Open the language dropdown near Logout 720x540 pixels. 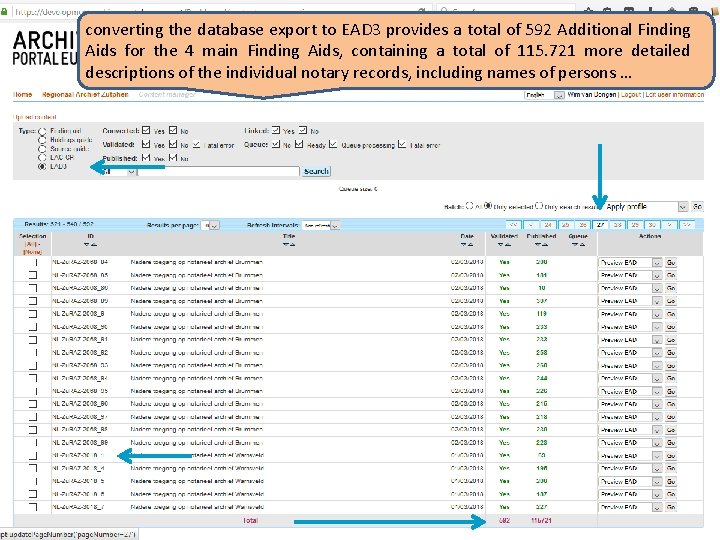[x=544, y=95]
